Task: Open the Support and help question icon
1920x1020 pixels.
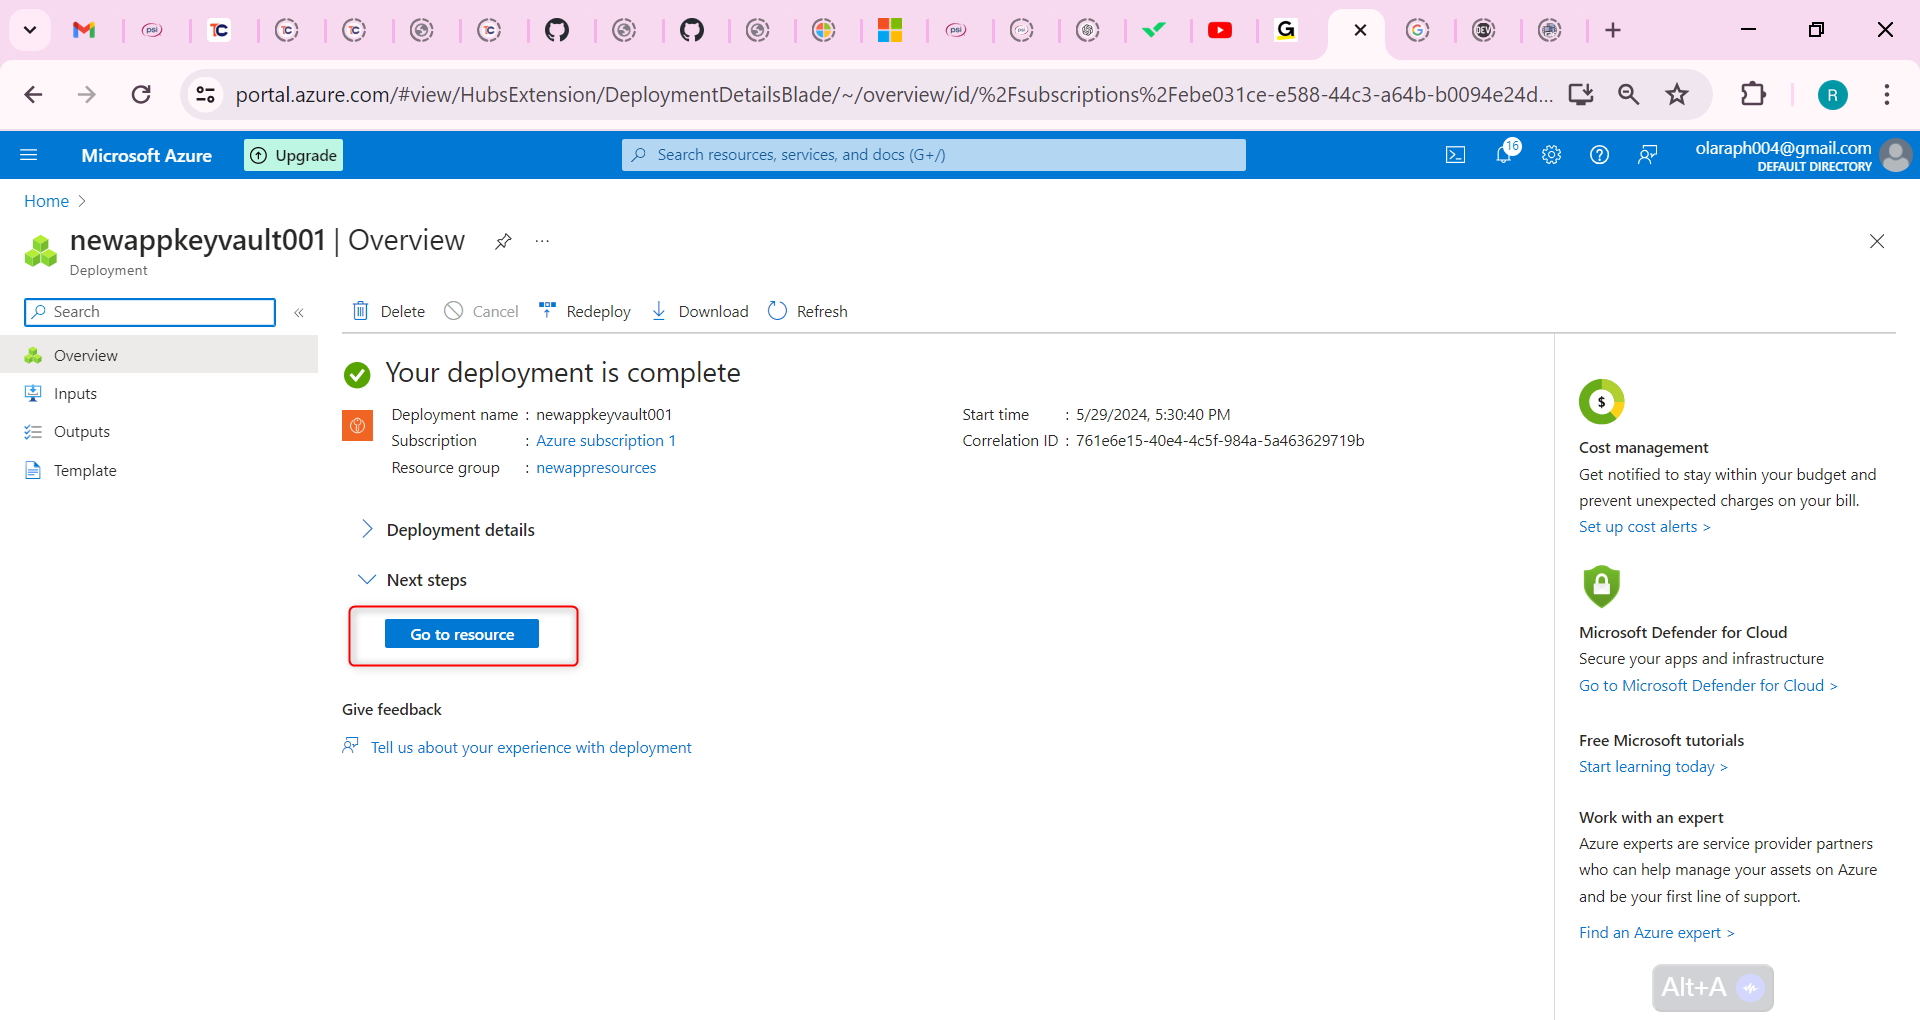Action: 1599,155
